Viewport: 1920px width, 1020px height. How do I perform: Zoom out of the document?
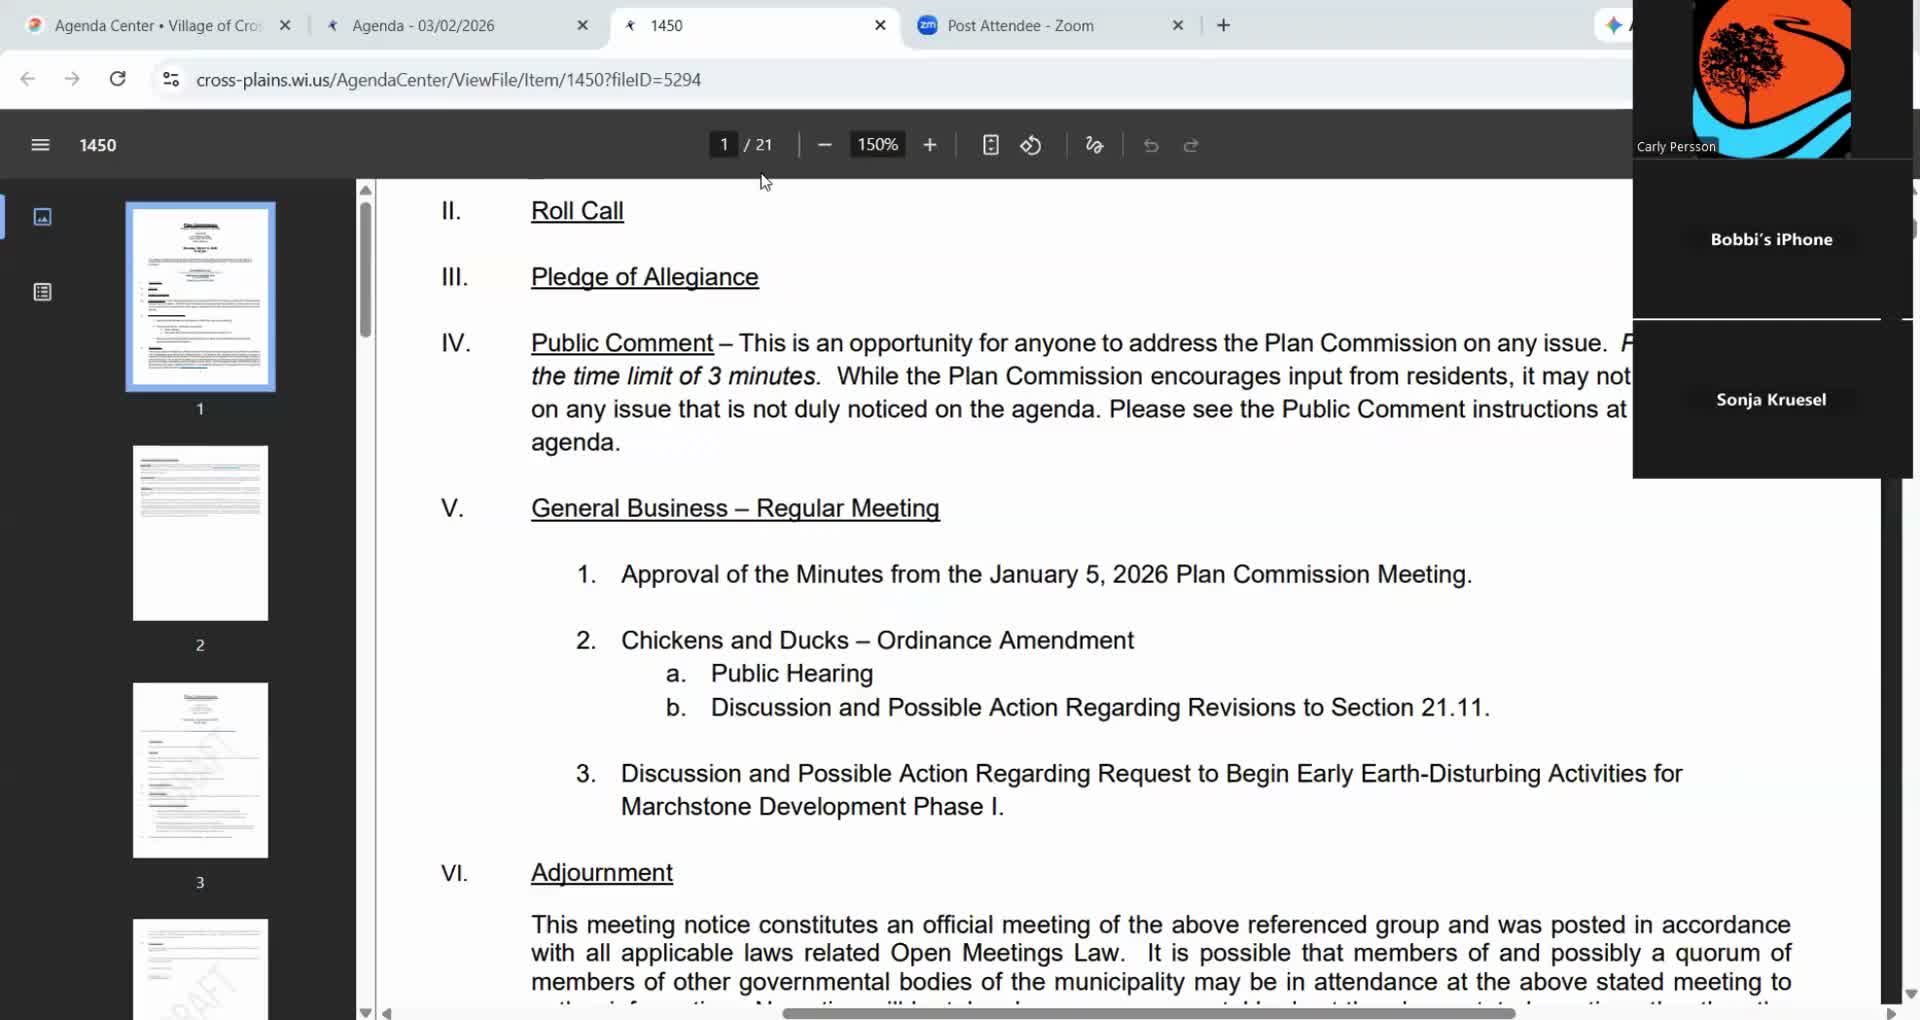pyautogui.click(x=824, y=145)
